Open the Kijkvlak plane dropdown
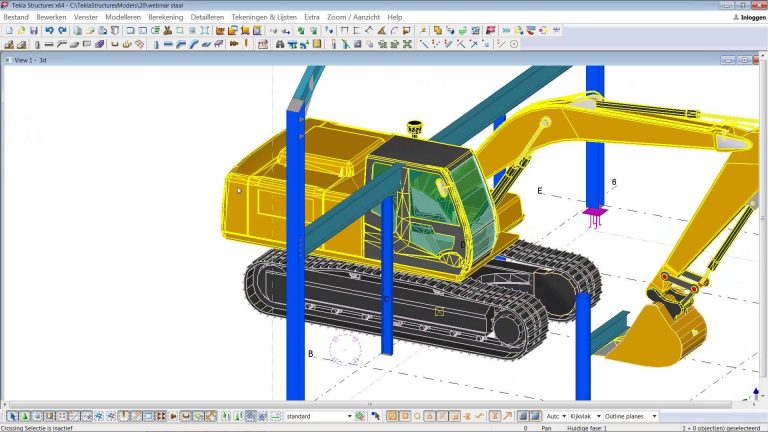The height and width of the screenshot is (432, 768). coord(599,416)
